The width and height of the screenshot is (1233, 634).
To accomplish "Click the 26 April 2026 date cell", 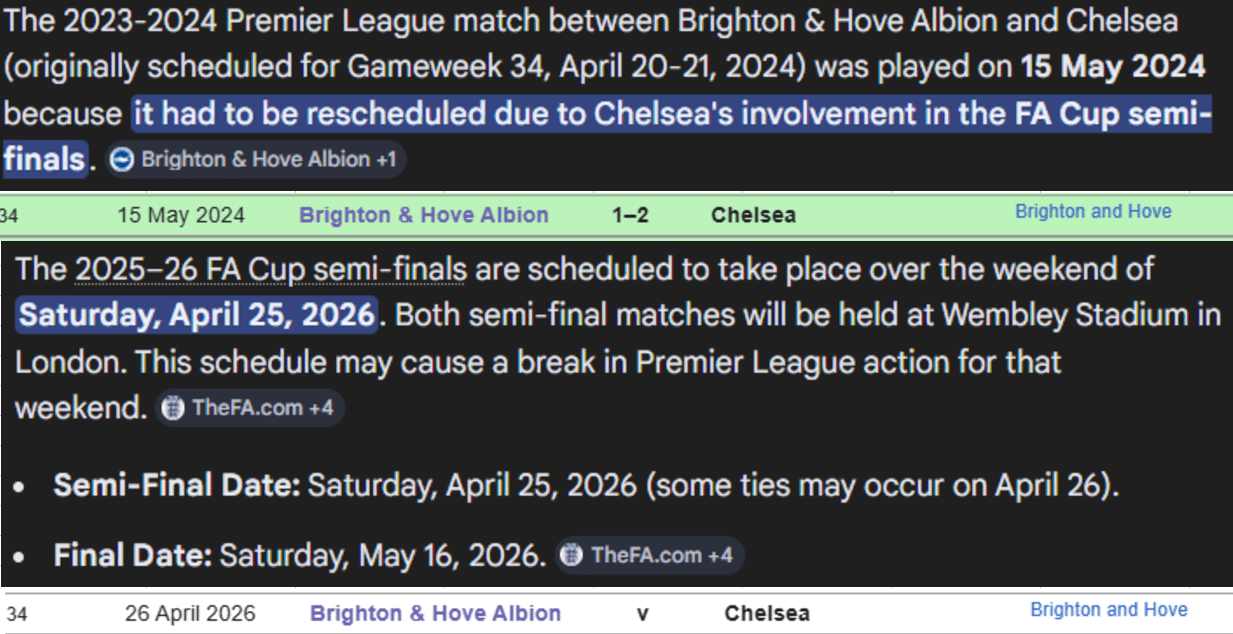I will [190, 613].
